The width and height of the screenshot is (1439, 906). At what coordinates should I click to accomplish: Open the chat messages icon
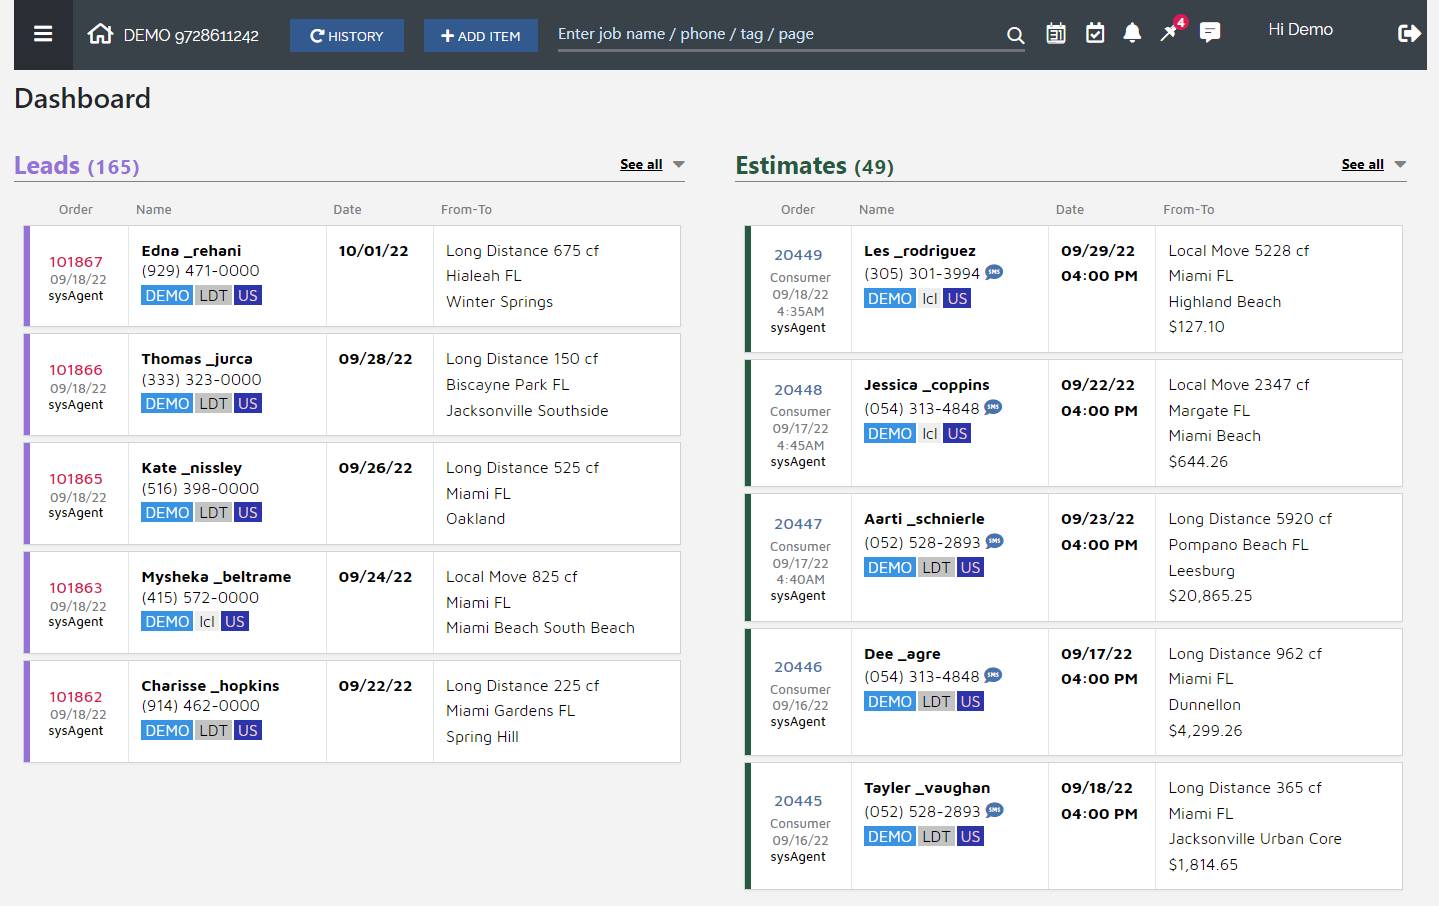tap(1210, 34)
